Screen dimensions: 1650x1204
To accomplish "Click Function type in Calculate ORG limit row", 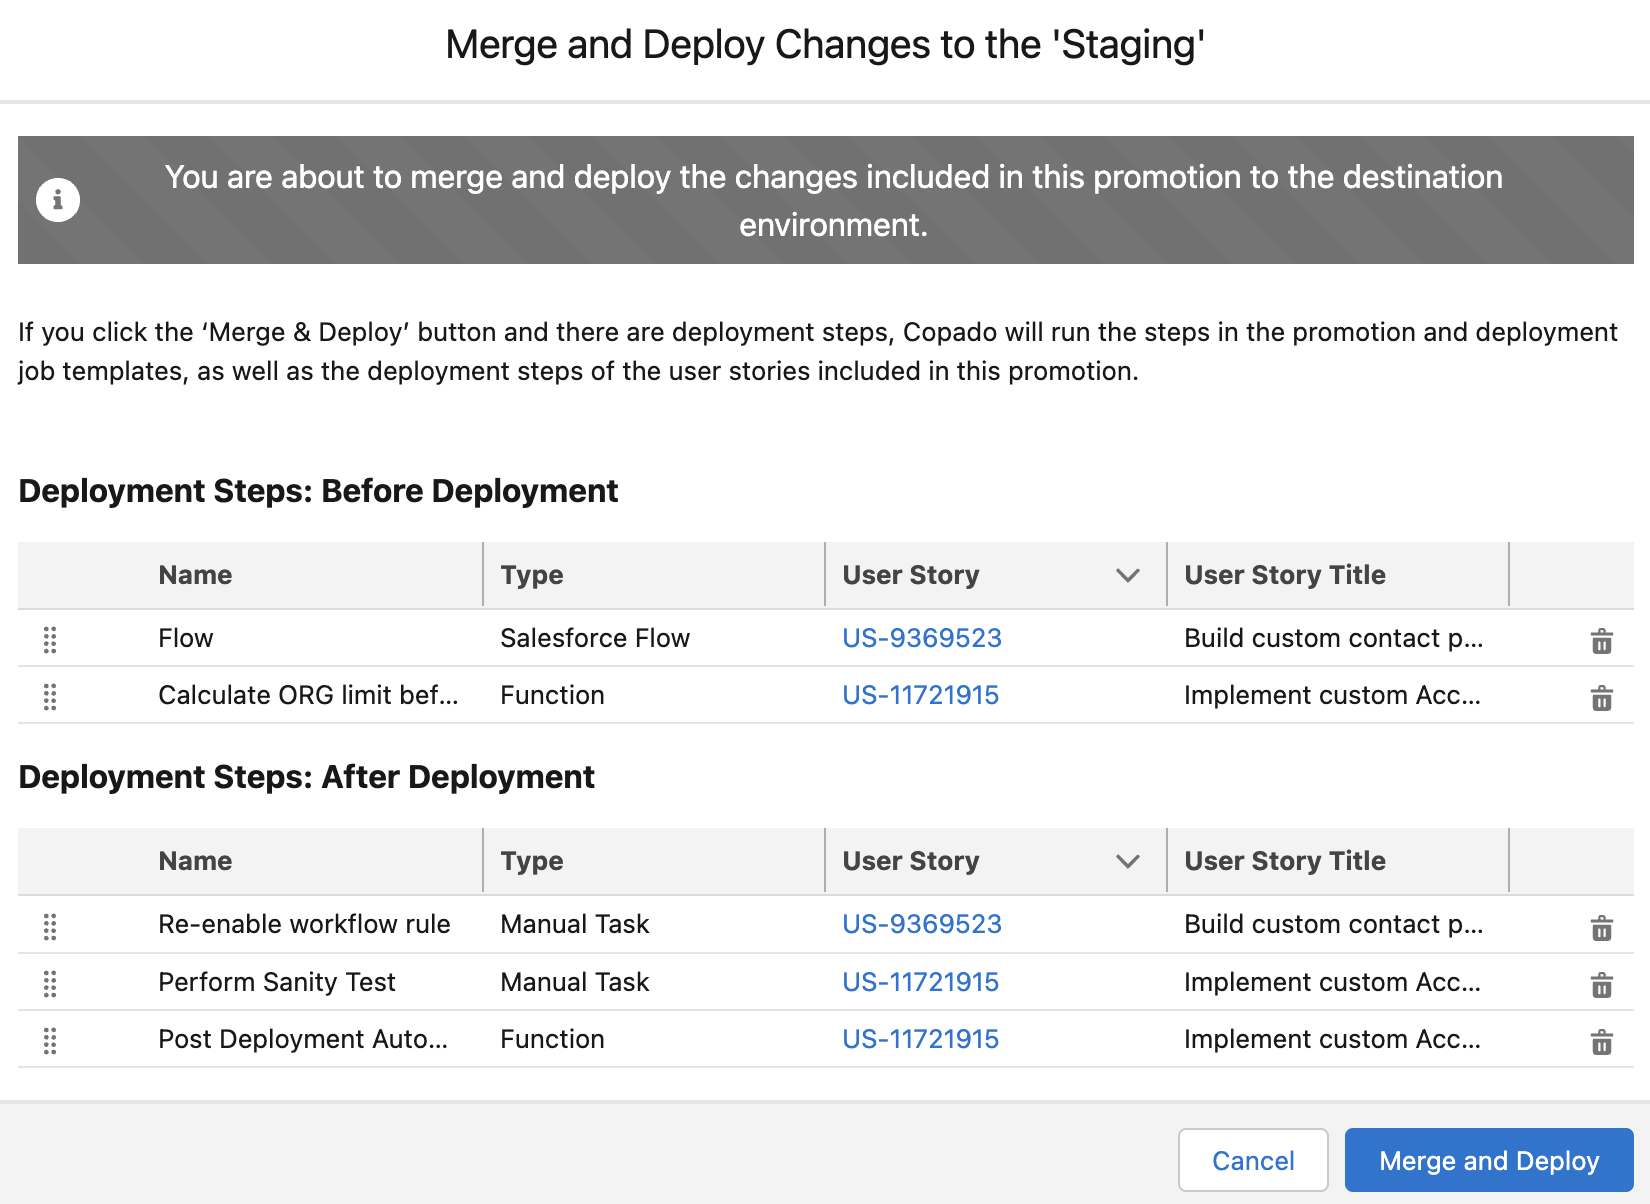I will coord(552,695).
